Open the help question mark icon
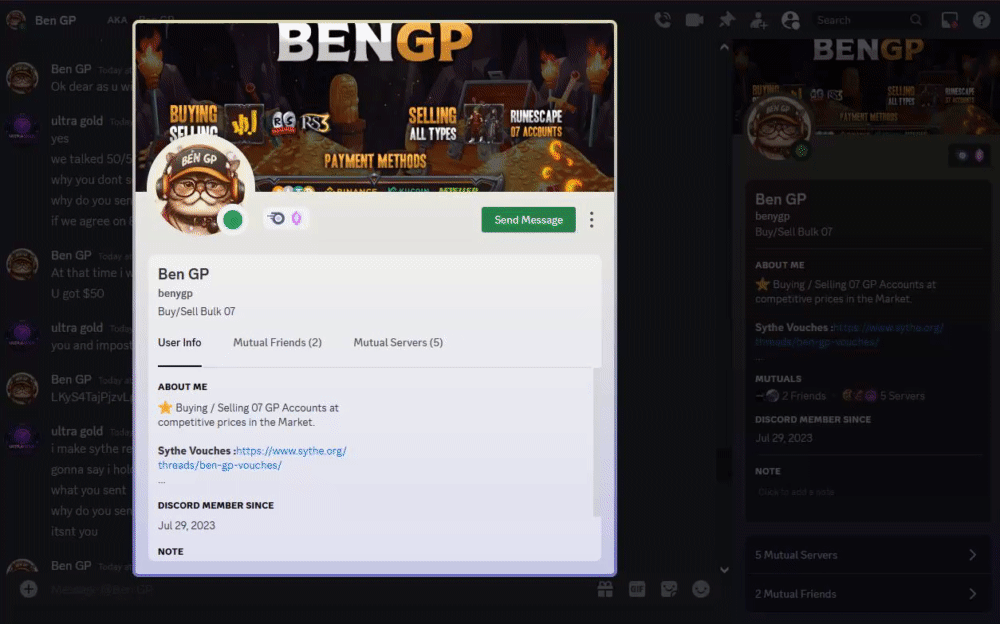 pyautogui.click(x=981, y=20)
